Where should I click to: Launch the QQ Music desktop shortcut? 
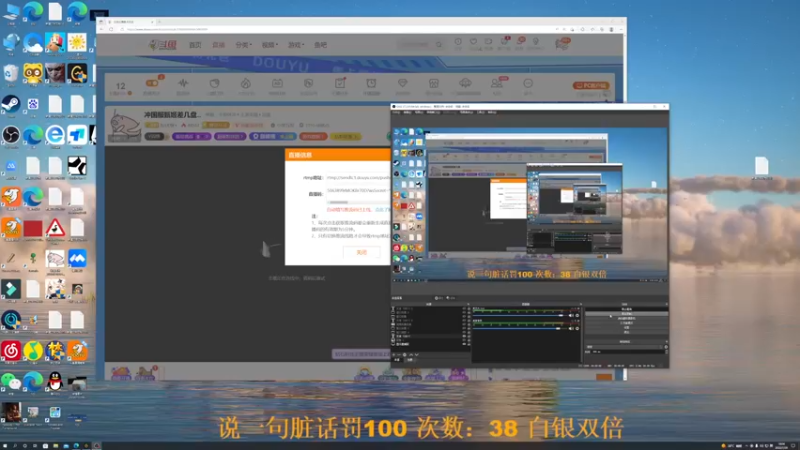33,351
